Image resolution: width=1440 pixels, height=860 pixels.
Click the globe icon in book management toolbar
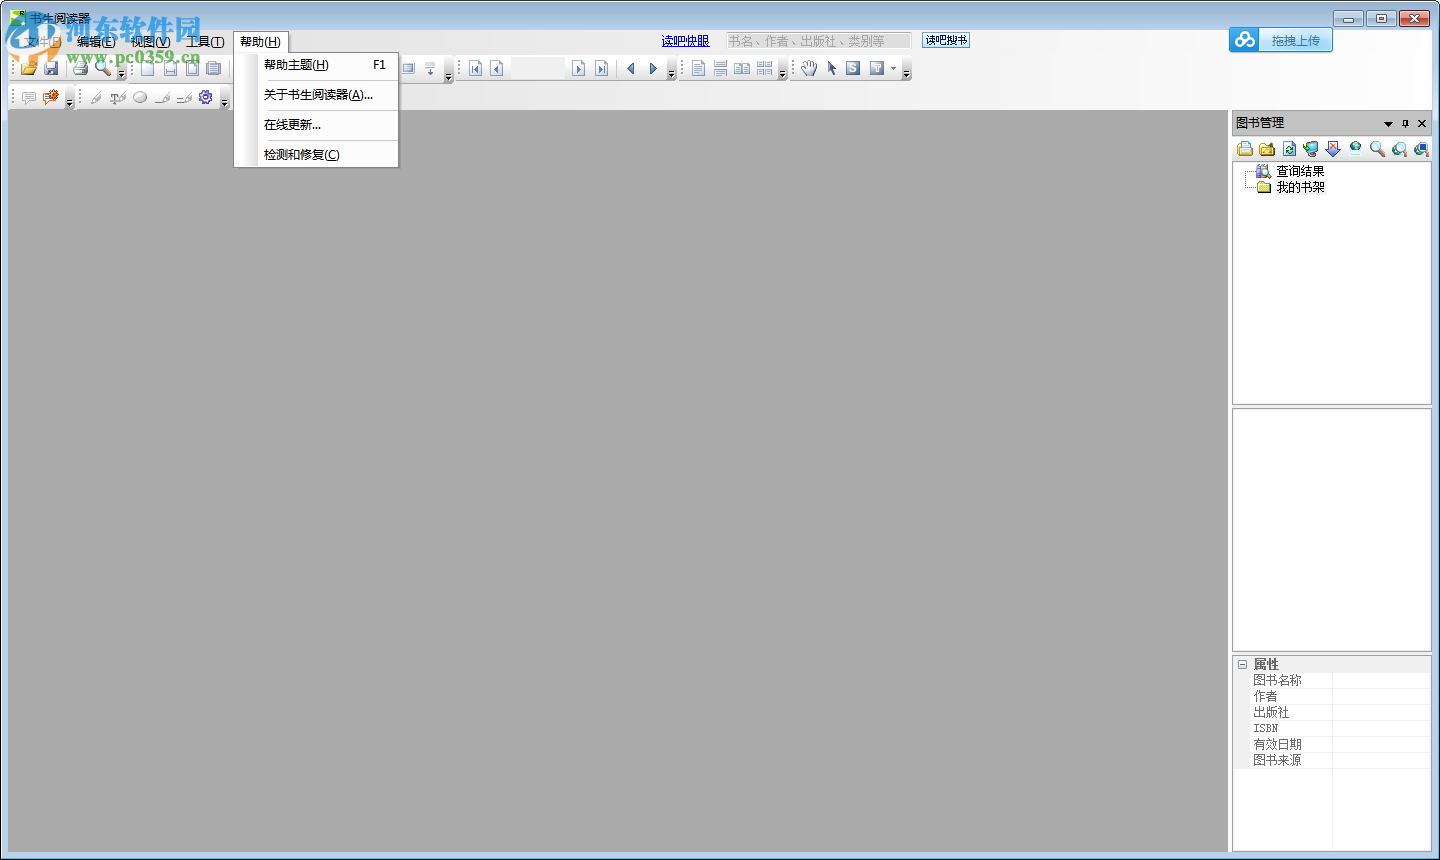pyautogui.click(x=1355, y=149)
